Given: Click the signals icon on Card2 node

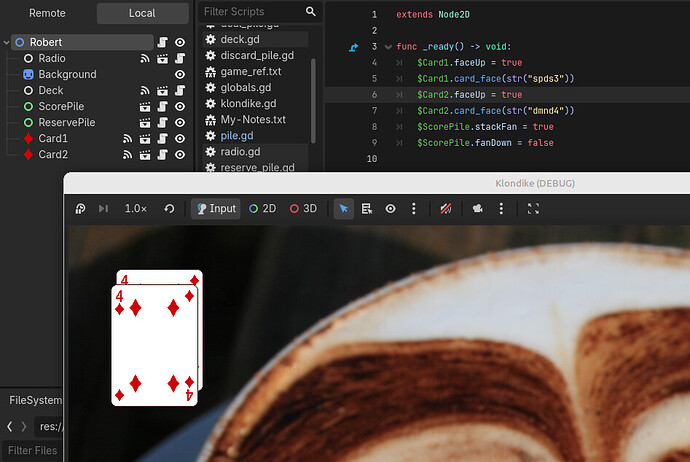Looking at the screenshot, I should pyautogui.click(x=127, y=154).
